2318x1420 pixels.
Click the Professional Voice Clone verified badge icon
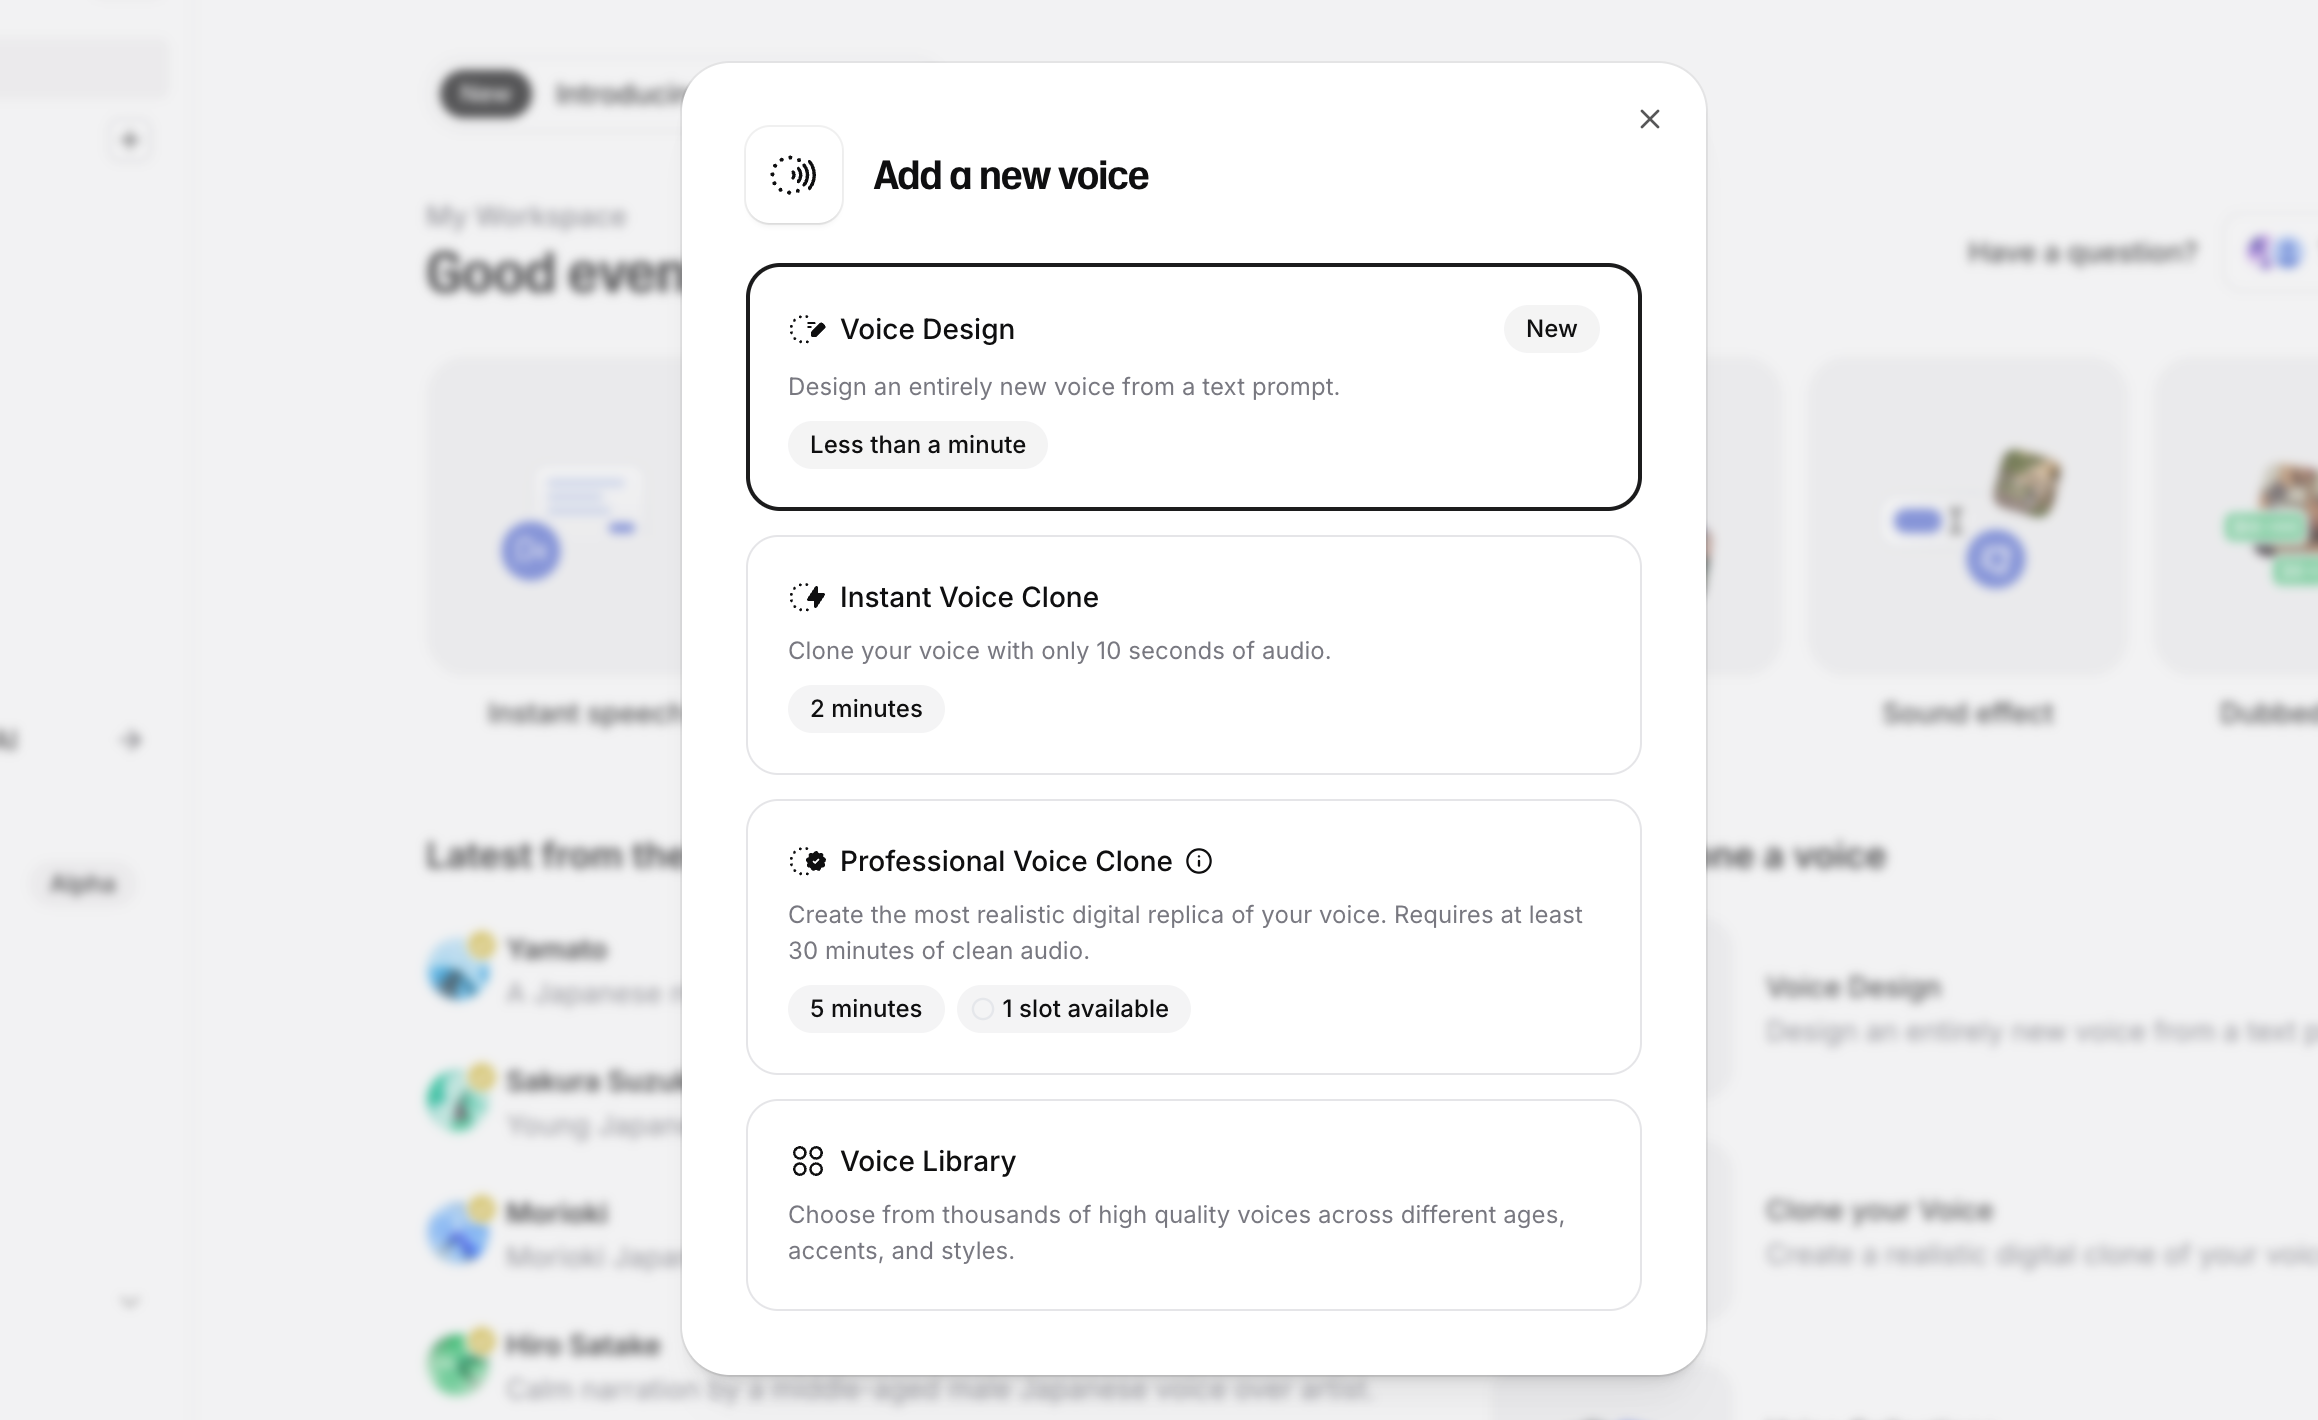[x=807, y=861]
